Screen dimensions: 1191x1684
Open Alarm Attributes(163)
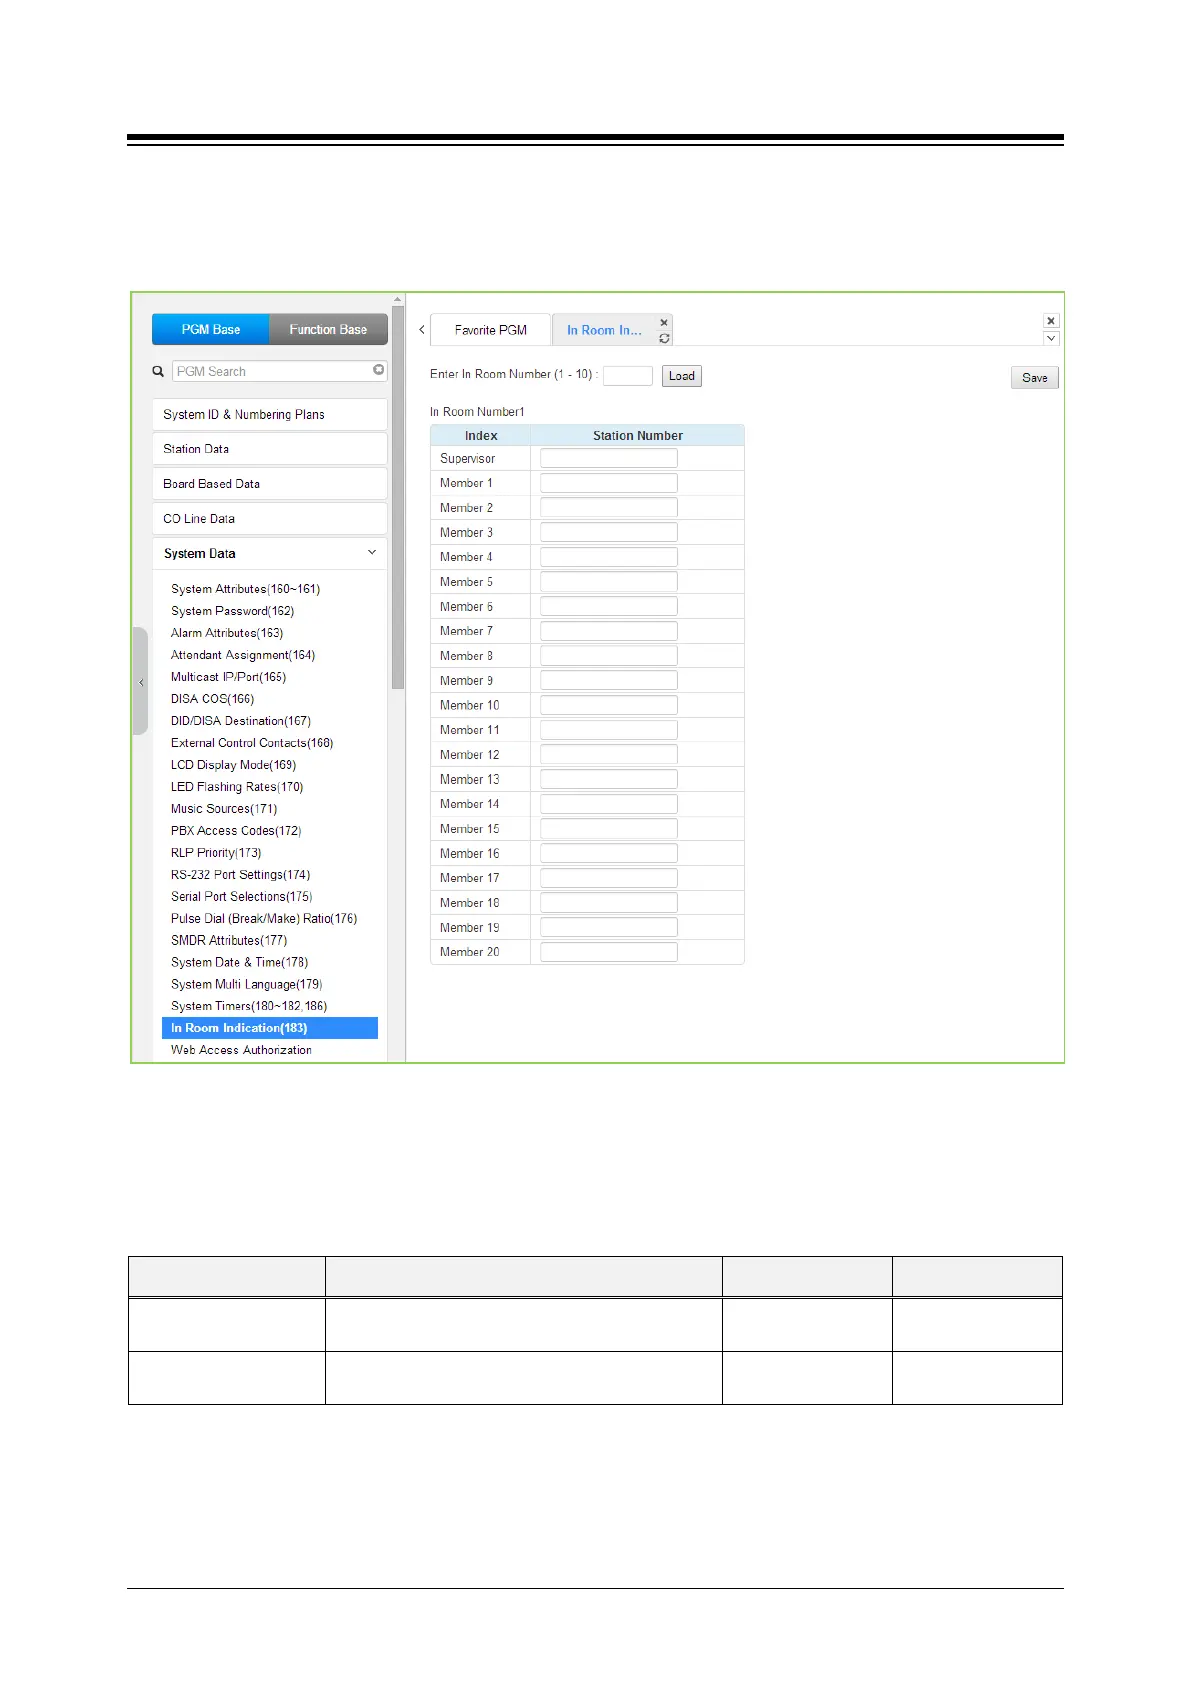coord(227,633)
